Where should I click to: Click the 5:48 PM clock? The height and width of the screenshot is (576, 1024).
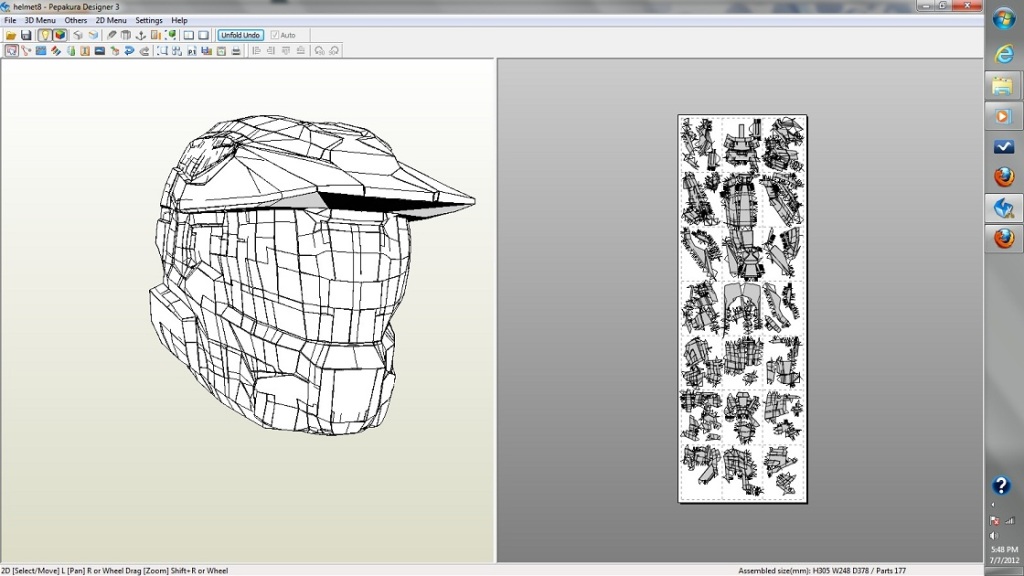[x=1004, y=550]
